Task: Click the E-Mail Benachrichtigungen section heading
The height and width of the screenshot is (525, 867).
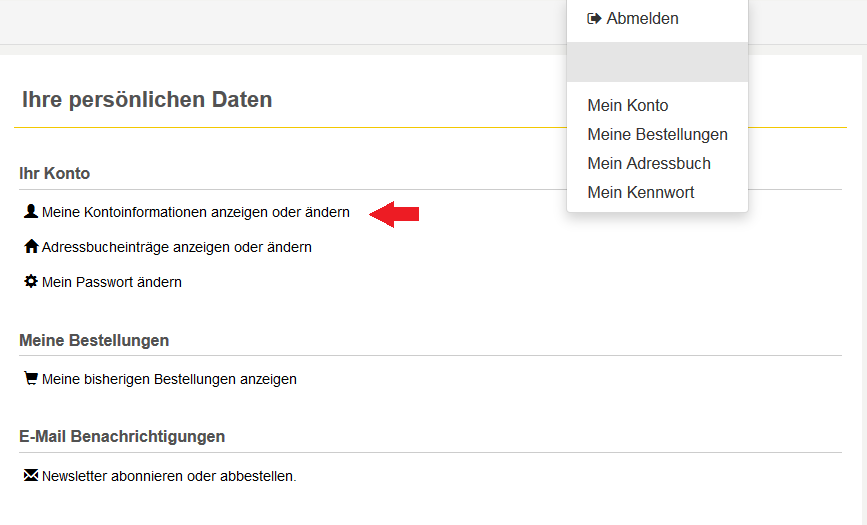Action: (x=122, y=437)
